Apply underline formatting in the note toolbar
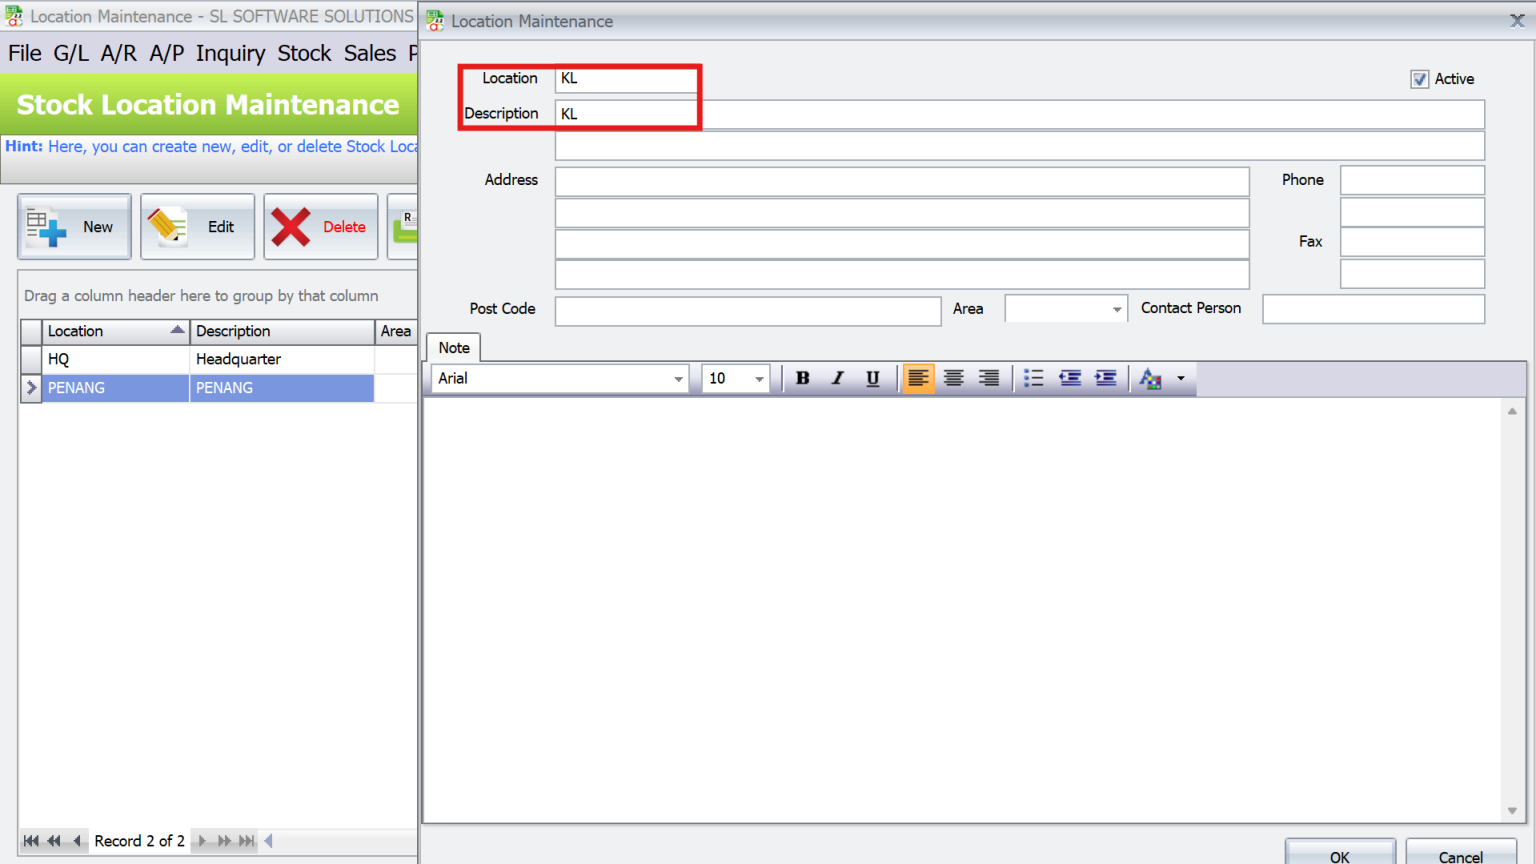The image size is (1536, 864). coord(872,378)
